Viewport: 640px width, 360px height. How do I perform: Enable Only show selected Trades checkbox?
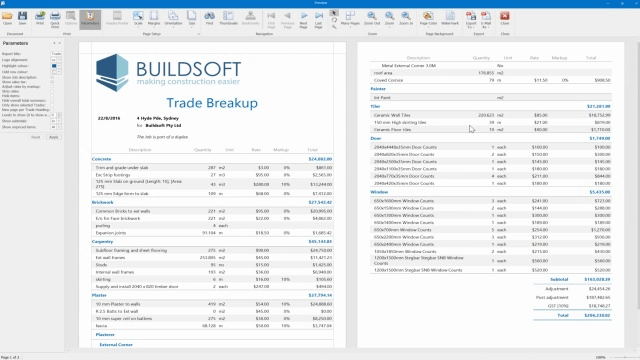[x=52, y=105]
